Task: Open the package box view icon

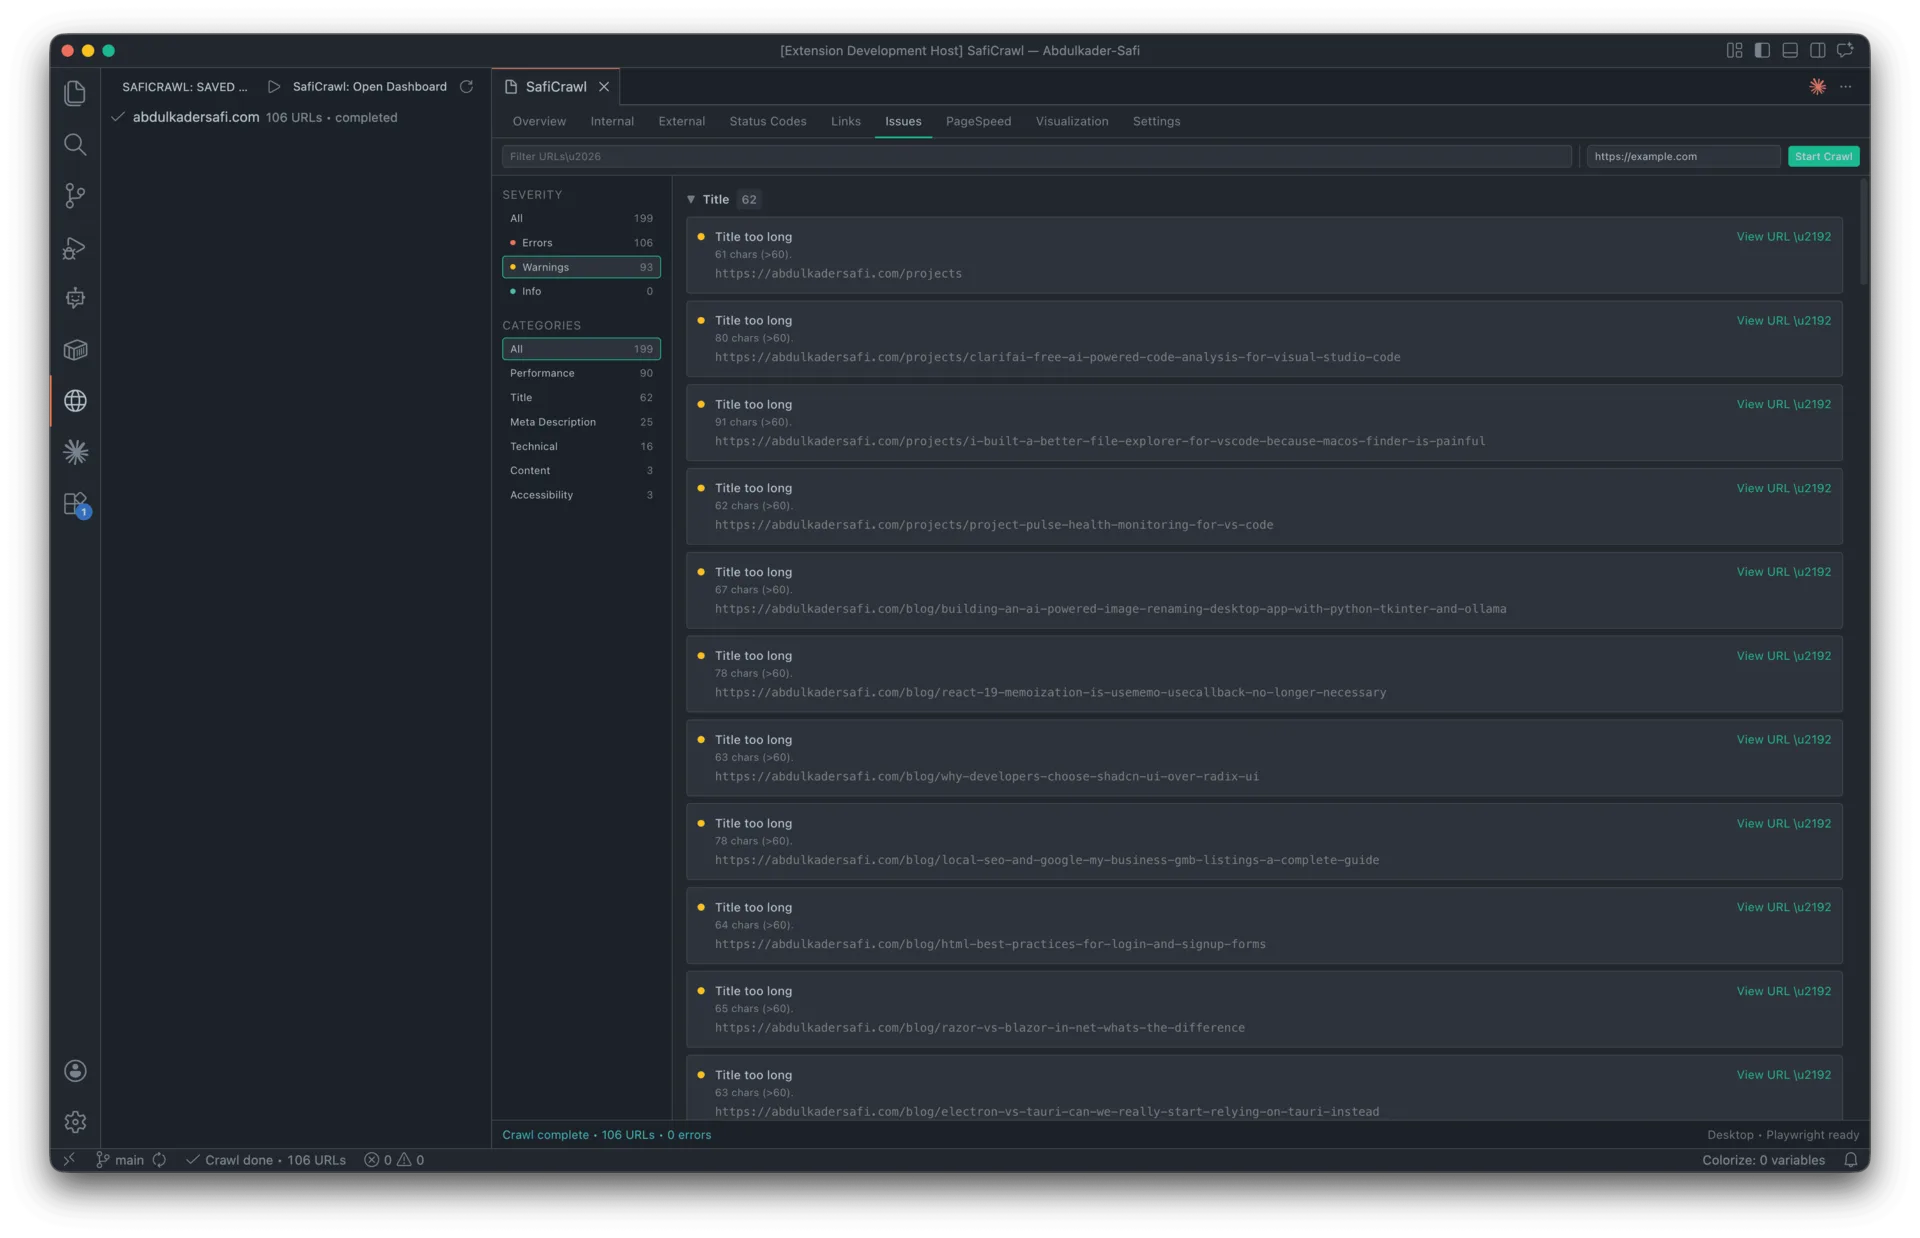Action: 75,349
